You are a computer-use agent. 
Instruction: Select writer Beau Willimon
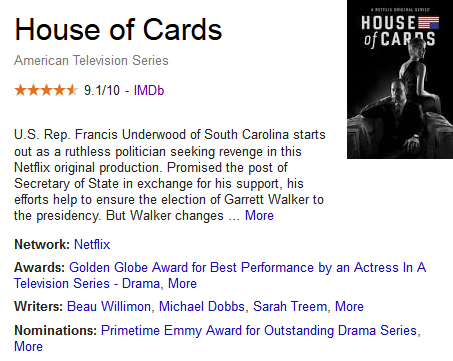tap(109, 306)
